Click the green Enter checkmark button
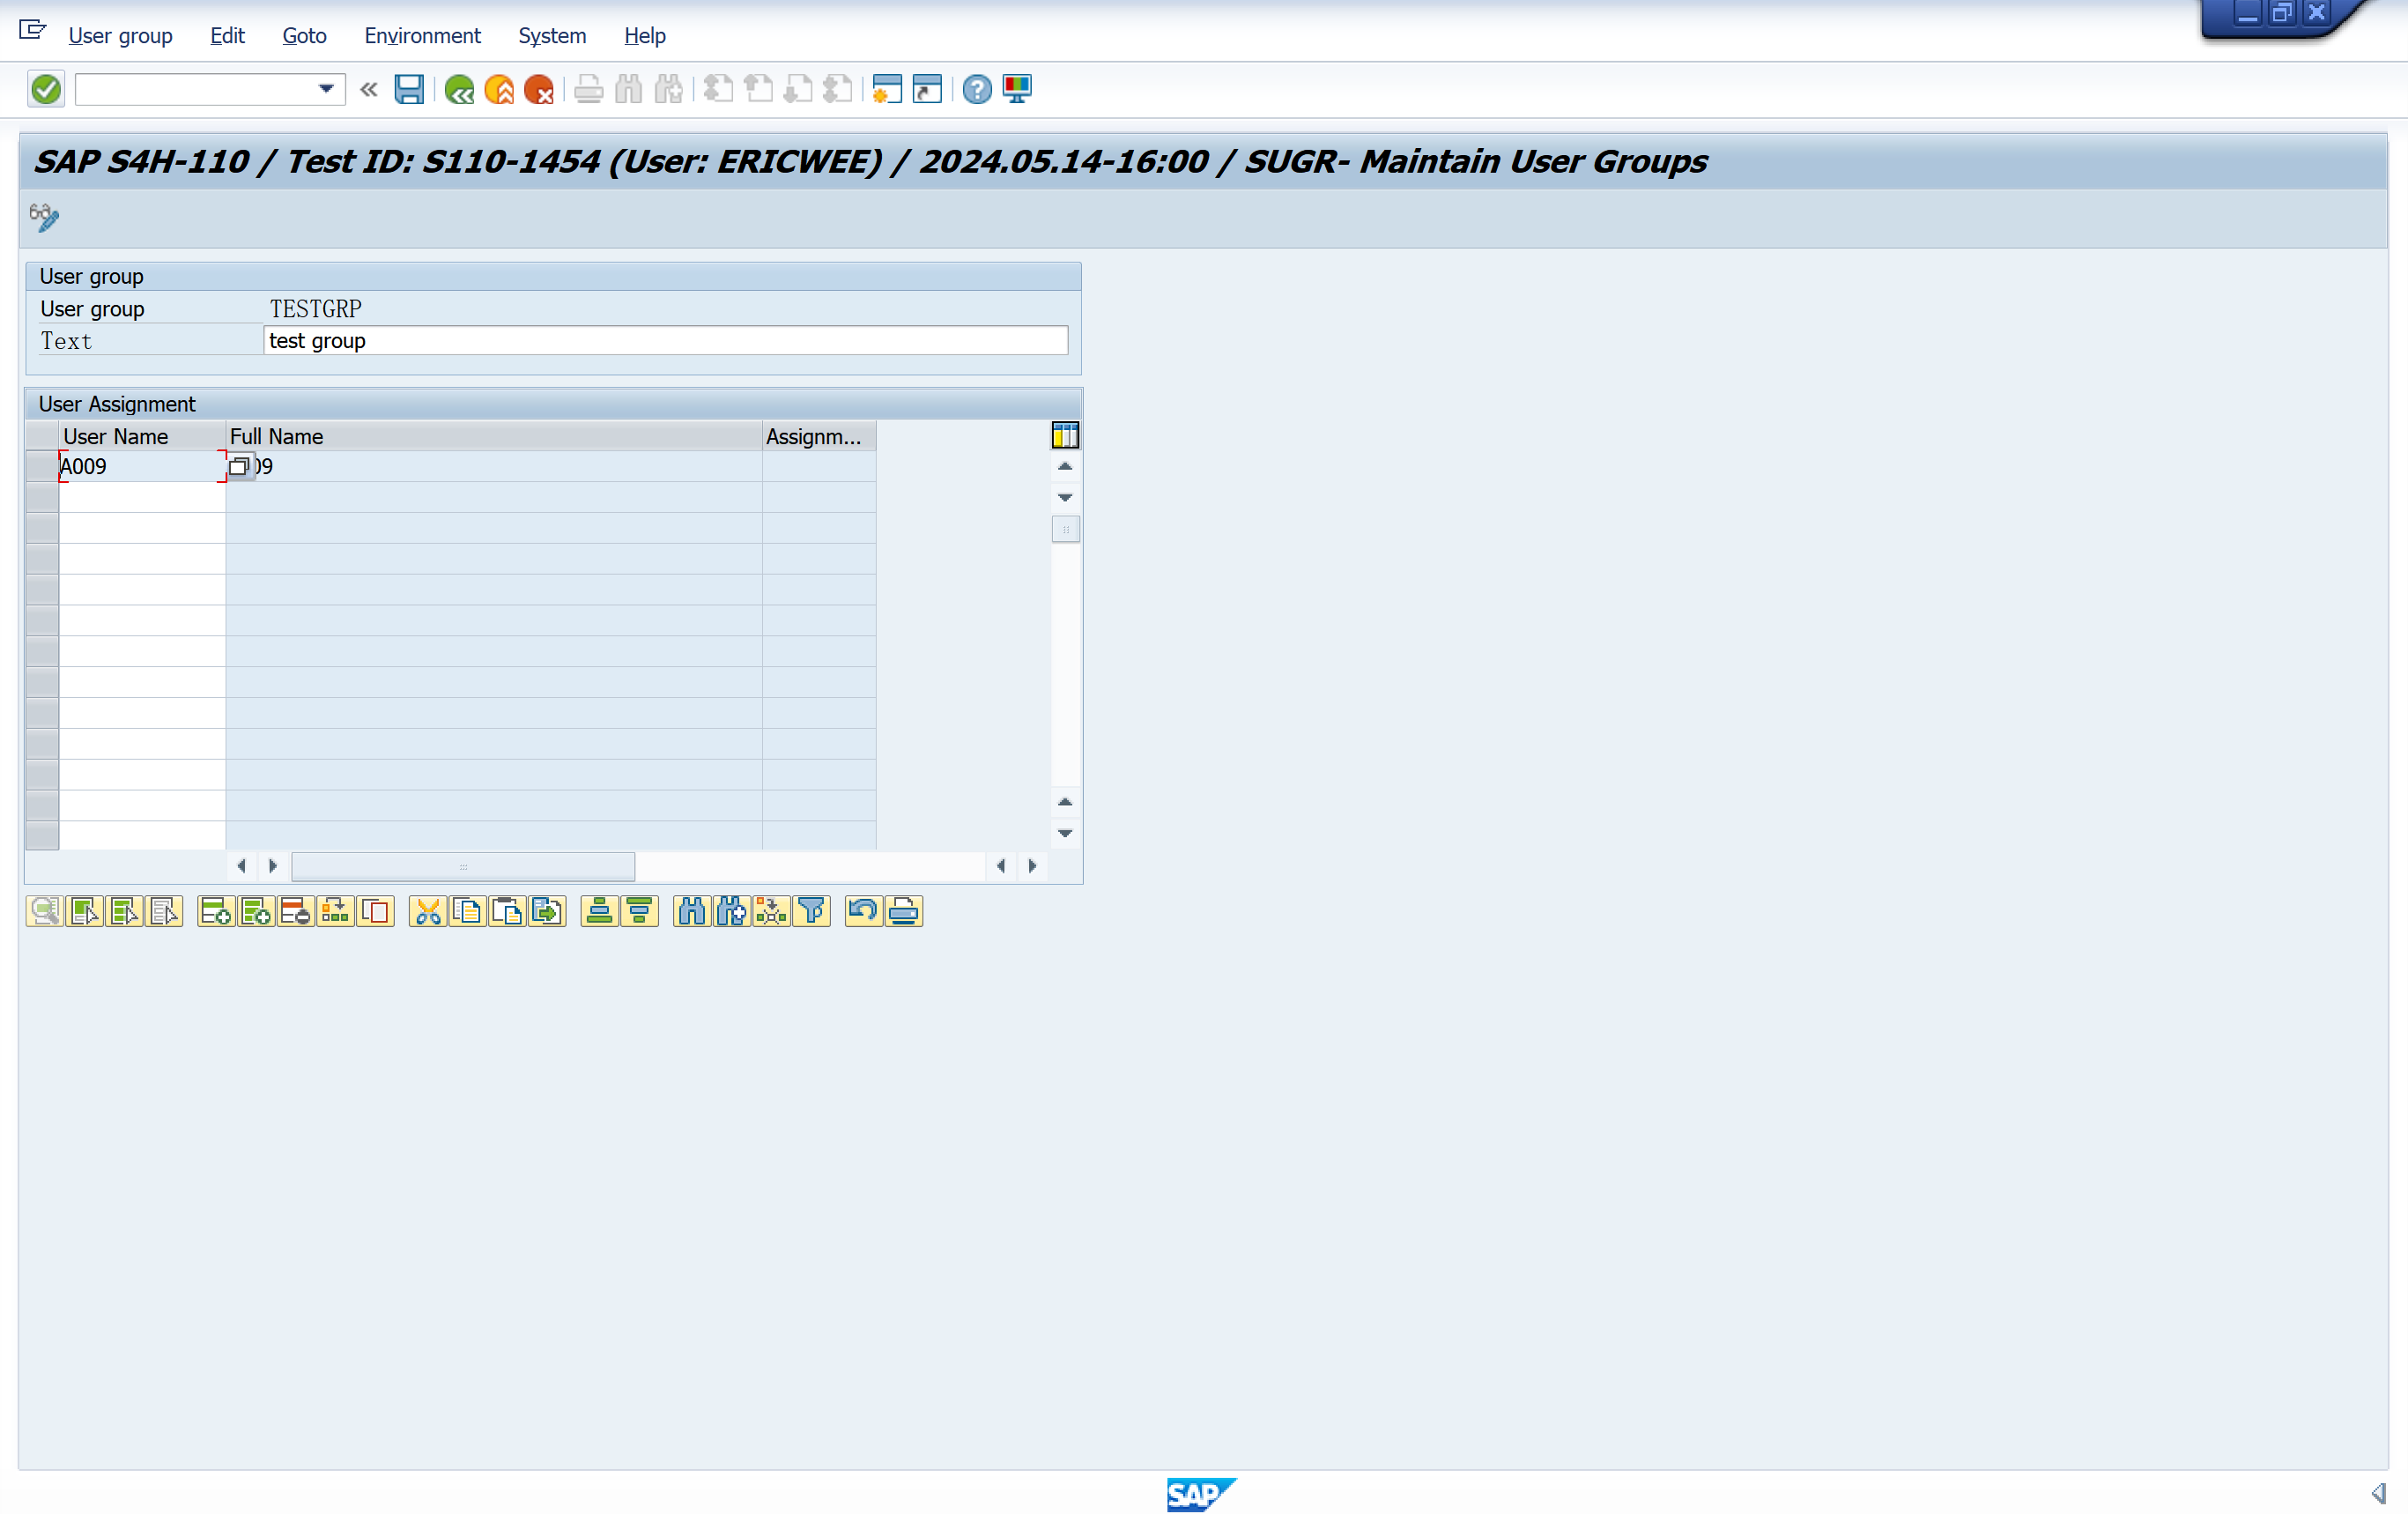Image resolution: width=2408 pixels, height=1514 pixels. [x=46, y=89]
